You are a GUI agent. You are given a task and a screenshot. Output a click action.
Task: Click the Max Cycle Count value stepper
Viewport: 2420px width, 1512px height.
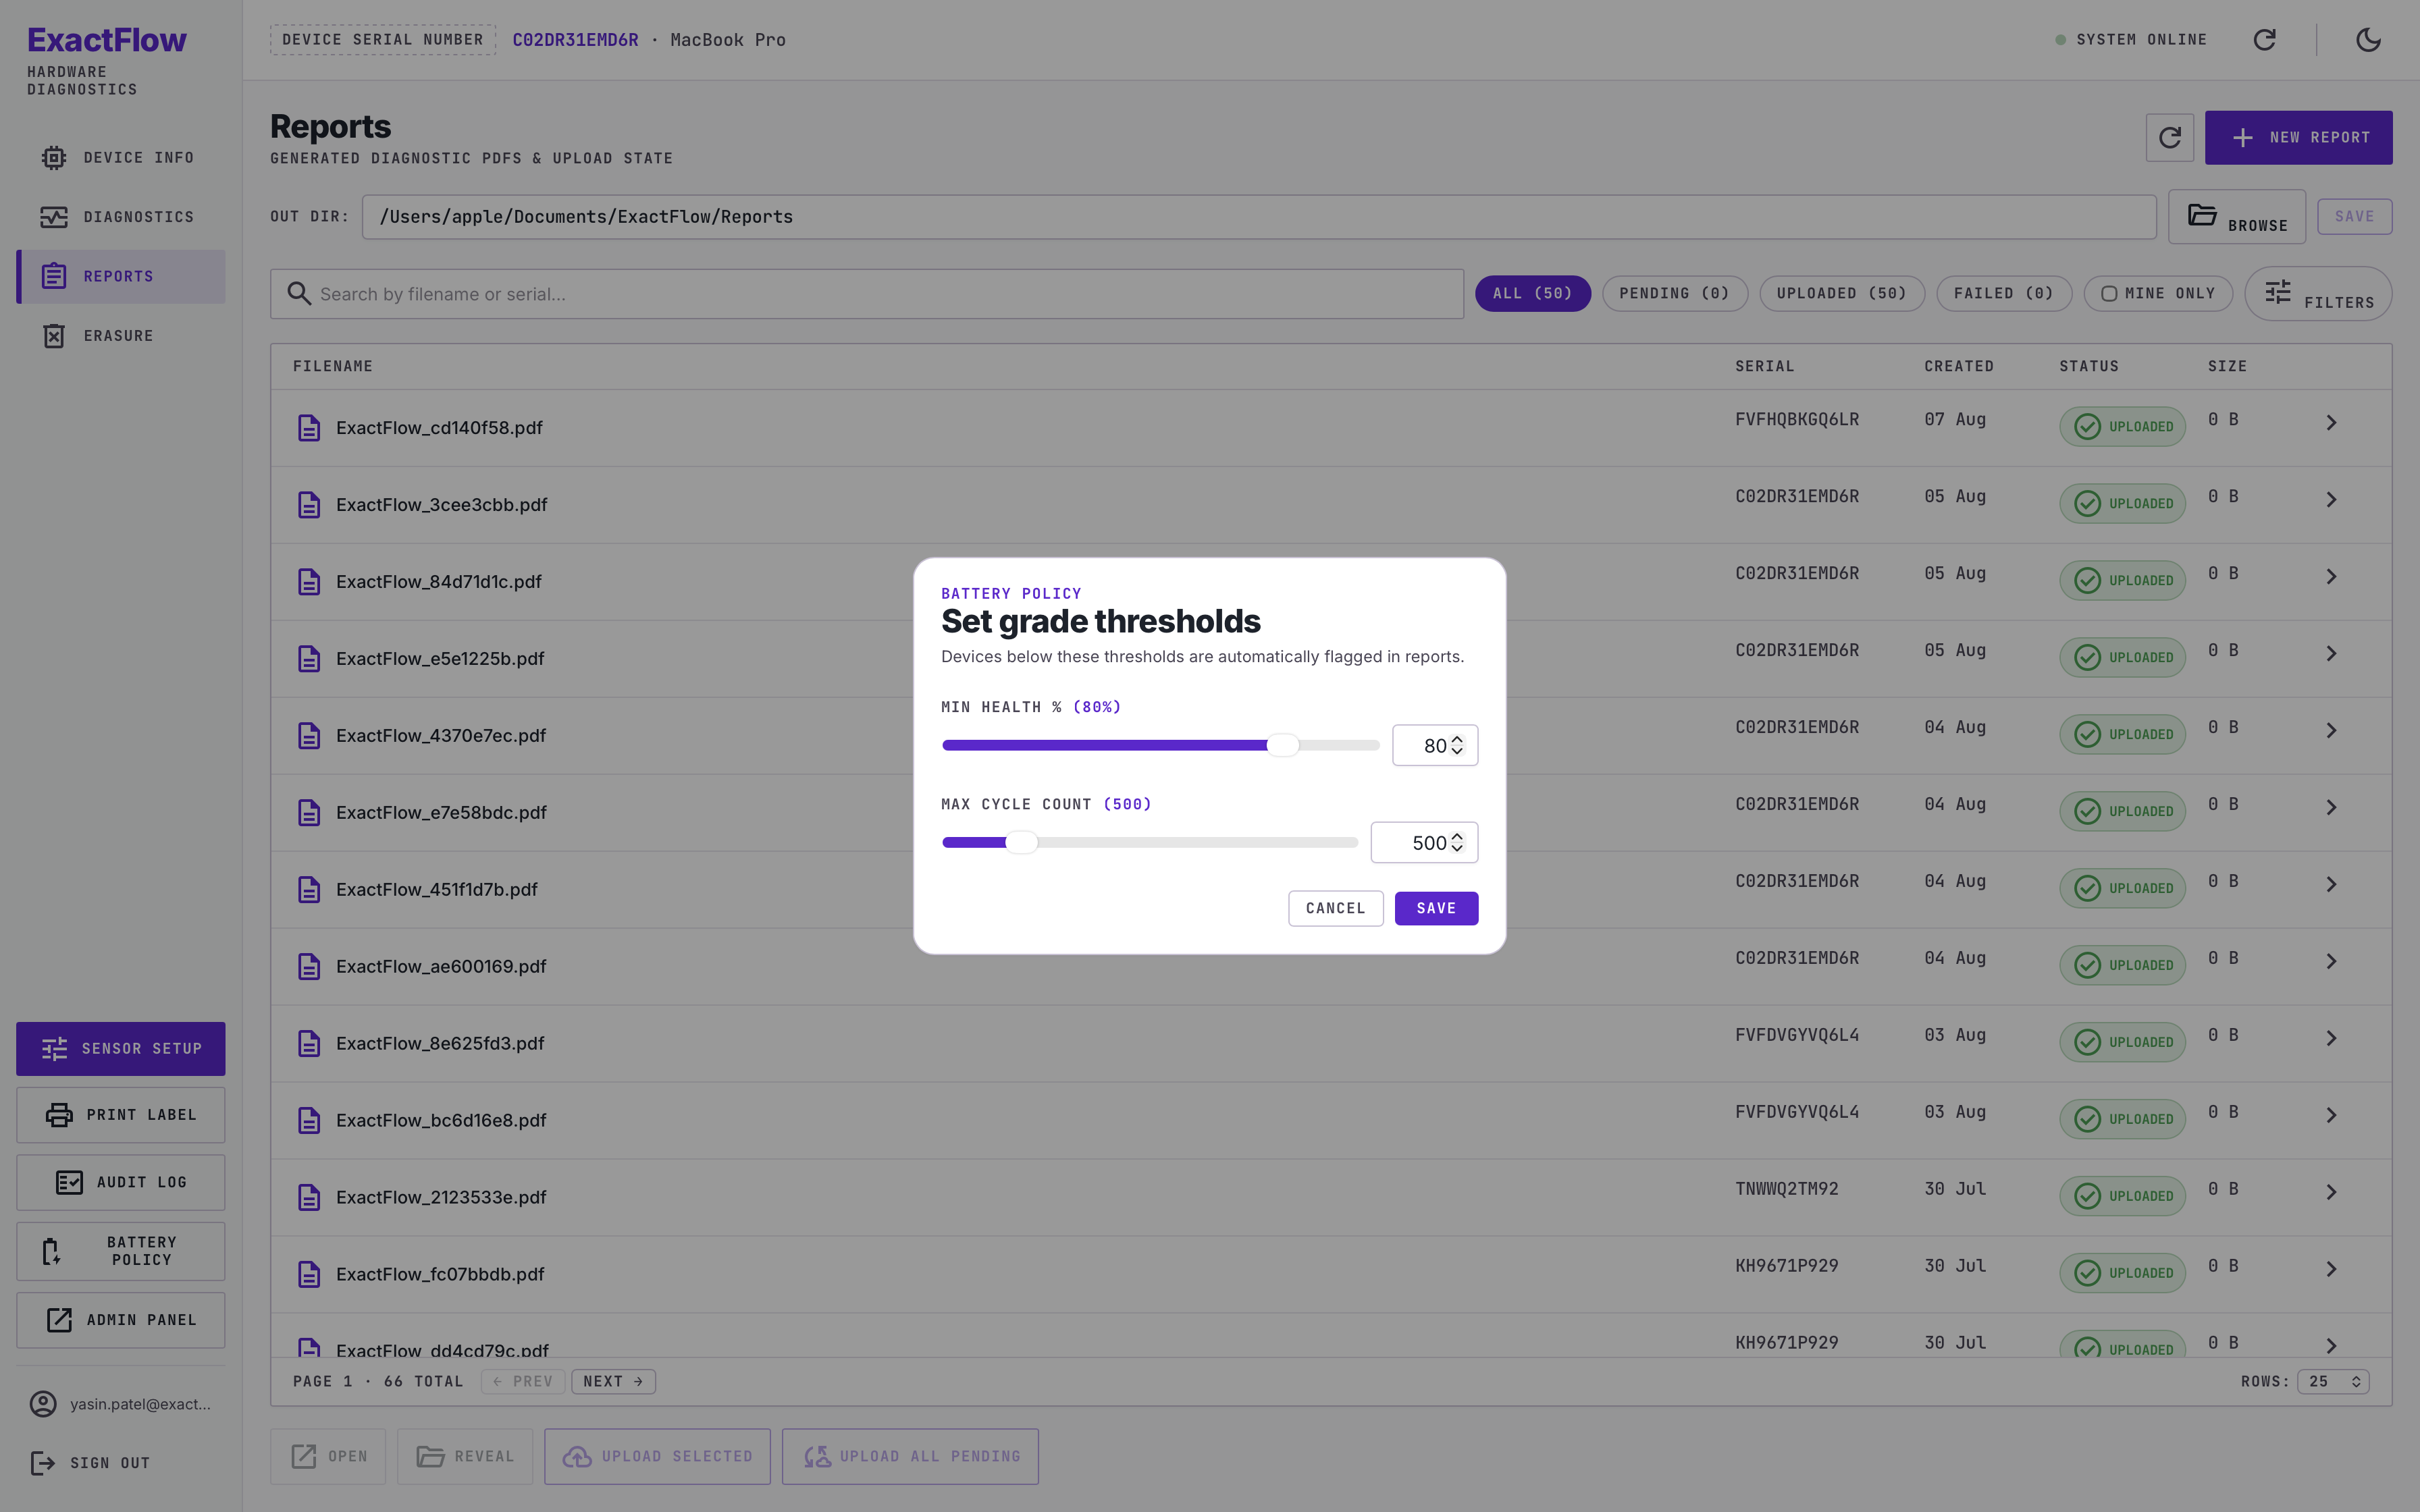click(1457, 843)
